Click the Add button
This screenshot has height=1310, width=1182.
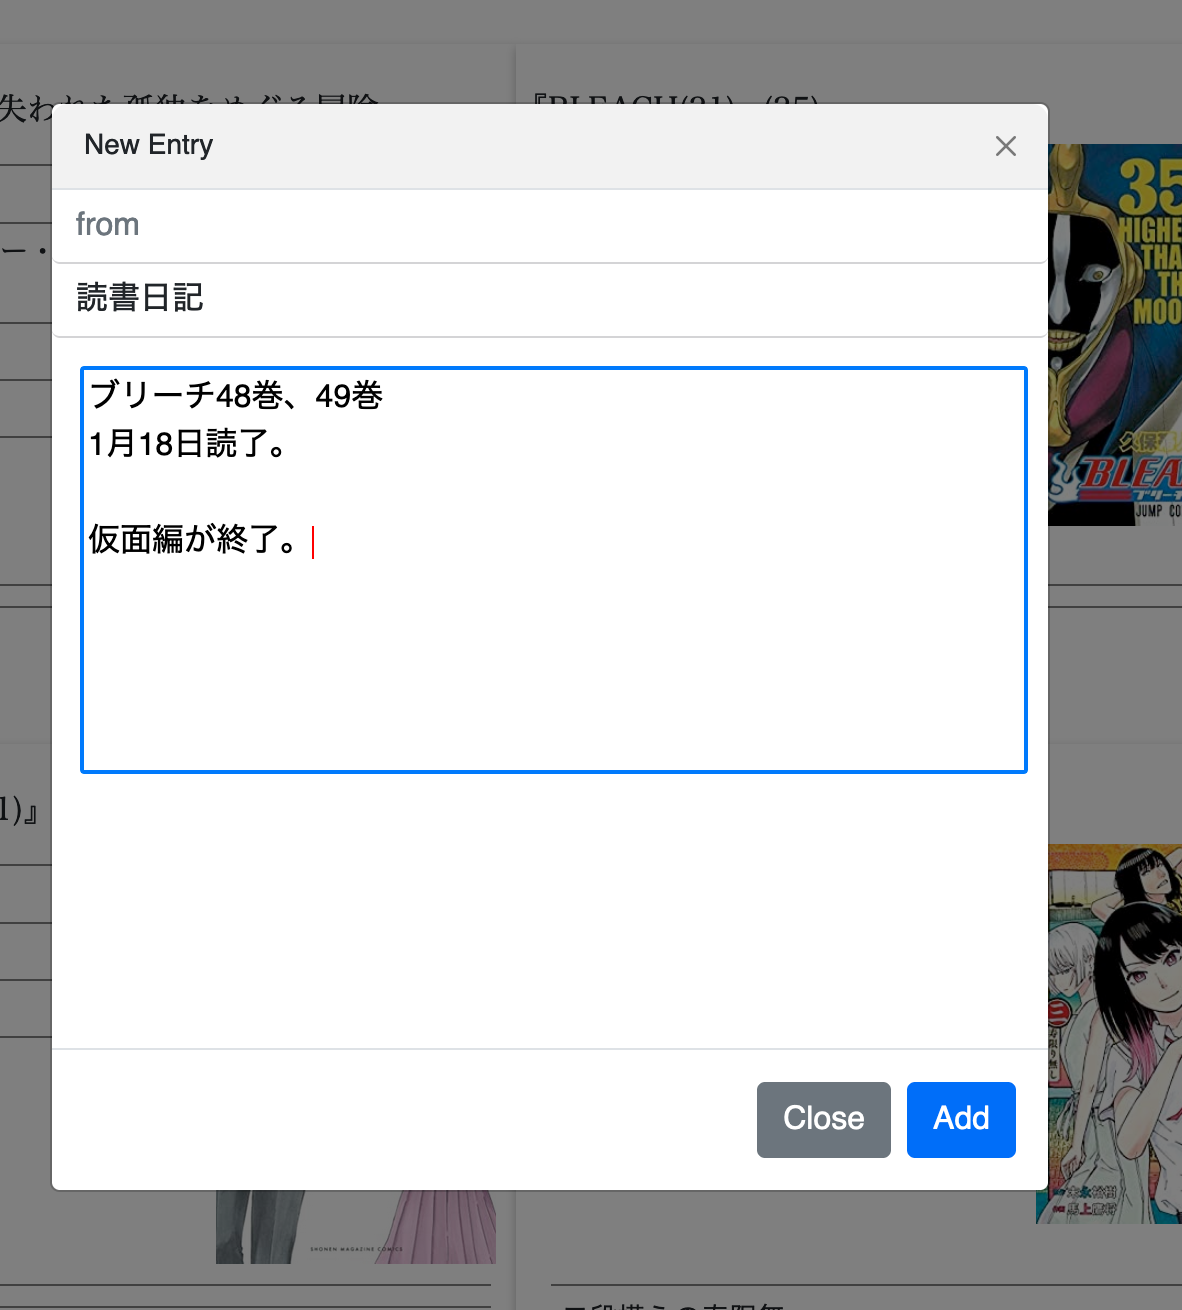pos(960,1119)
